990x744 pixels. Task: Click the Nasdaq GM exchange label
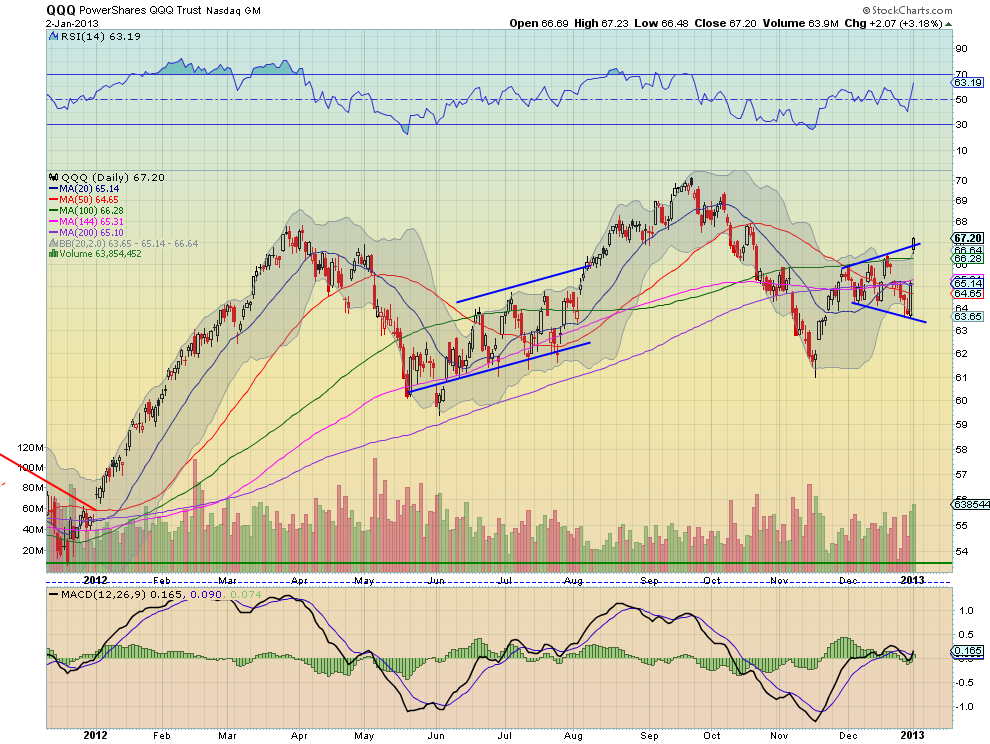pos(233,11)
